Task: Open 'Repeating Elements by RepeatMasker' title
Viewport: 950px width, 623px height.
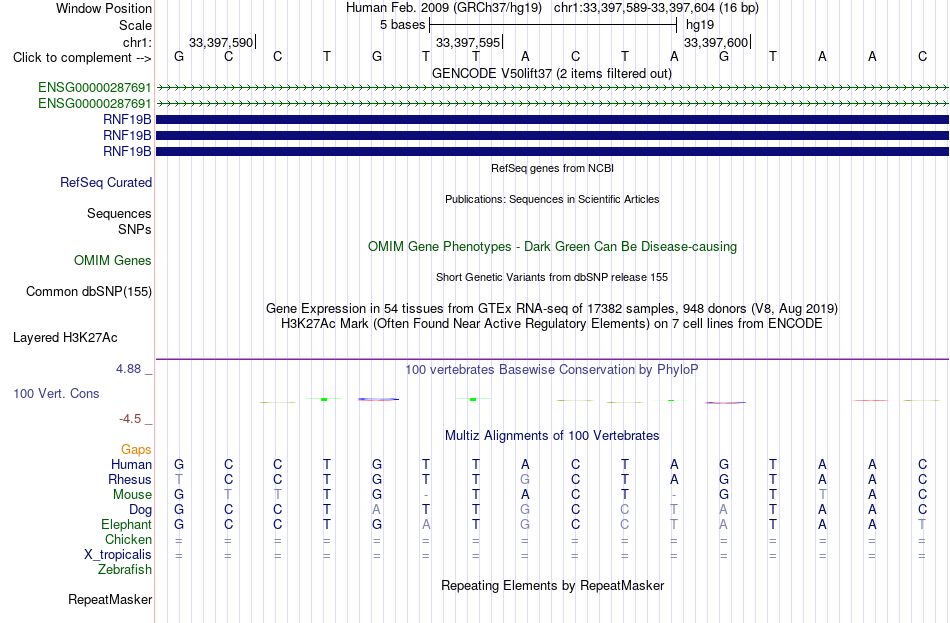Action: (x=553, y=586)
